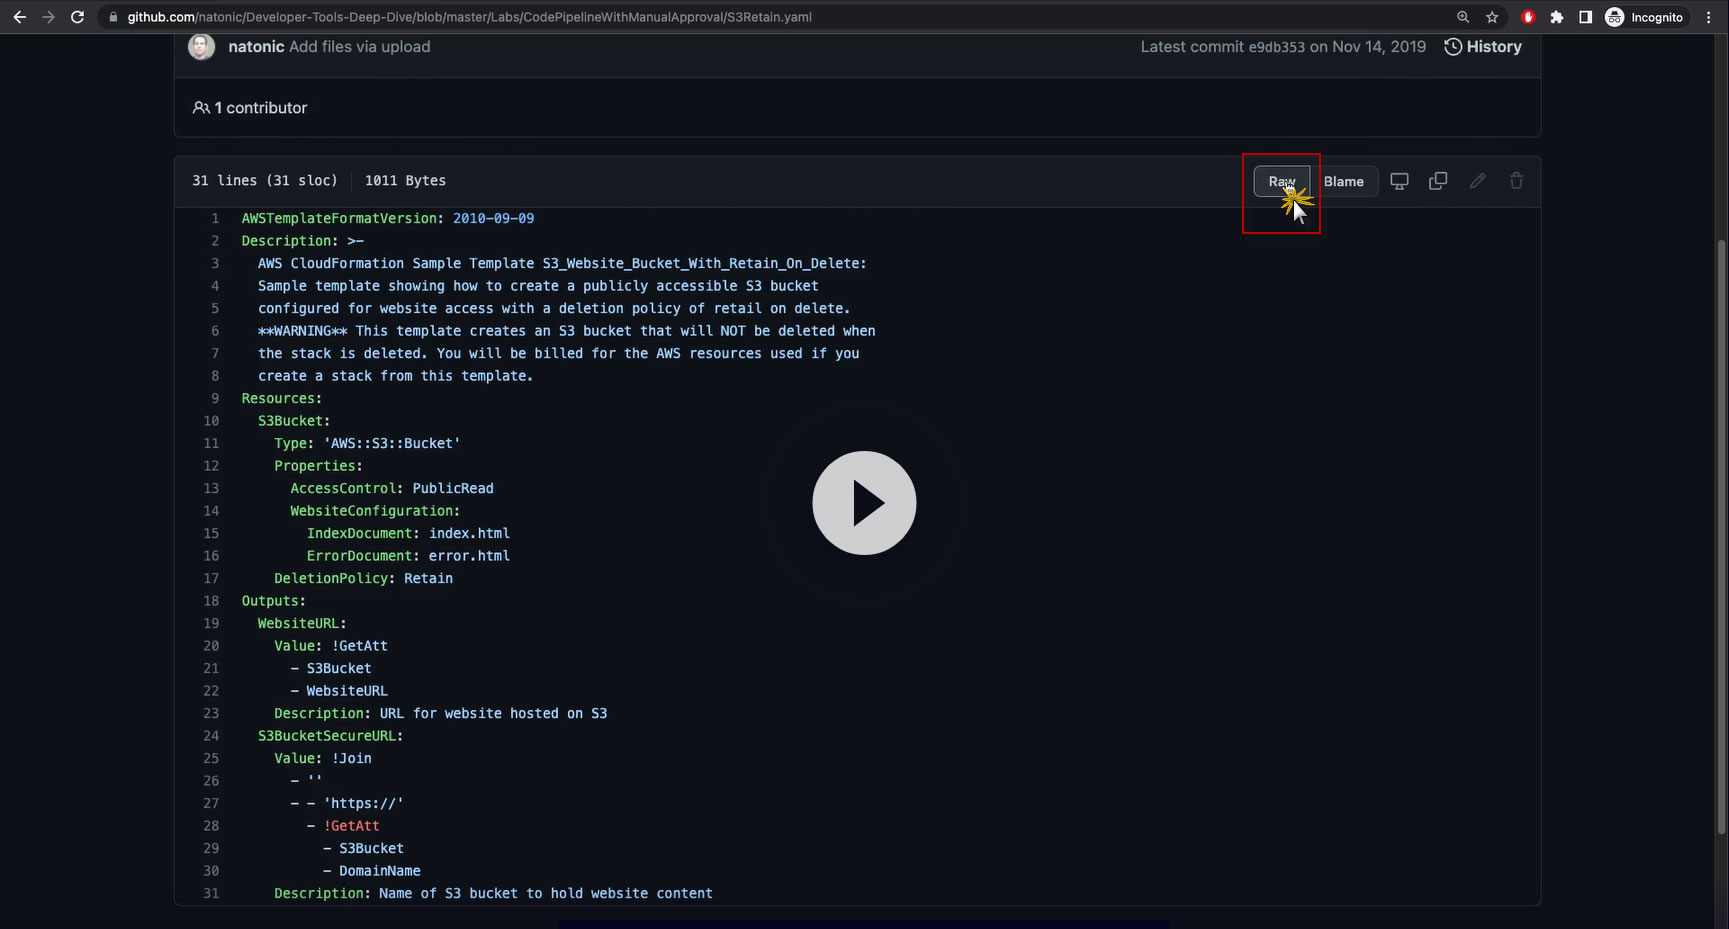Click the 'DomainName' list item
This screenshot has height=929, width=1729.
pyautogui.click(x=380, y=871)
